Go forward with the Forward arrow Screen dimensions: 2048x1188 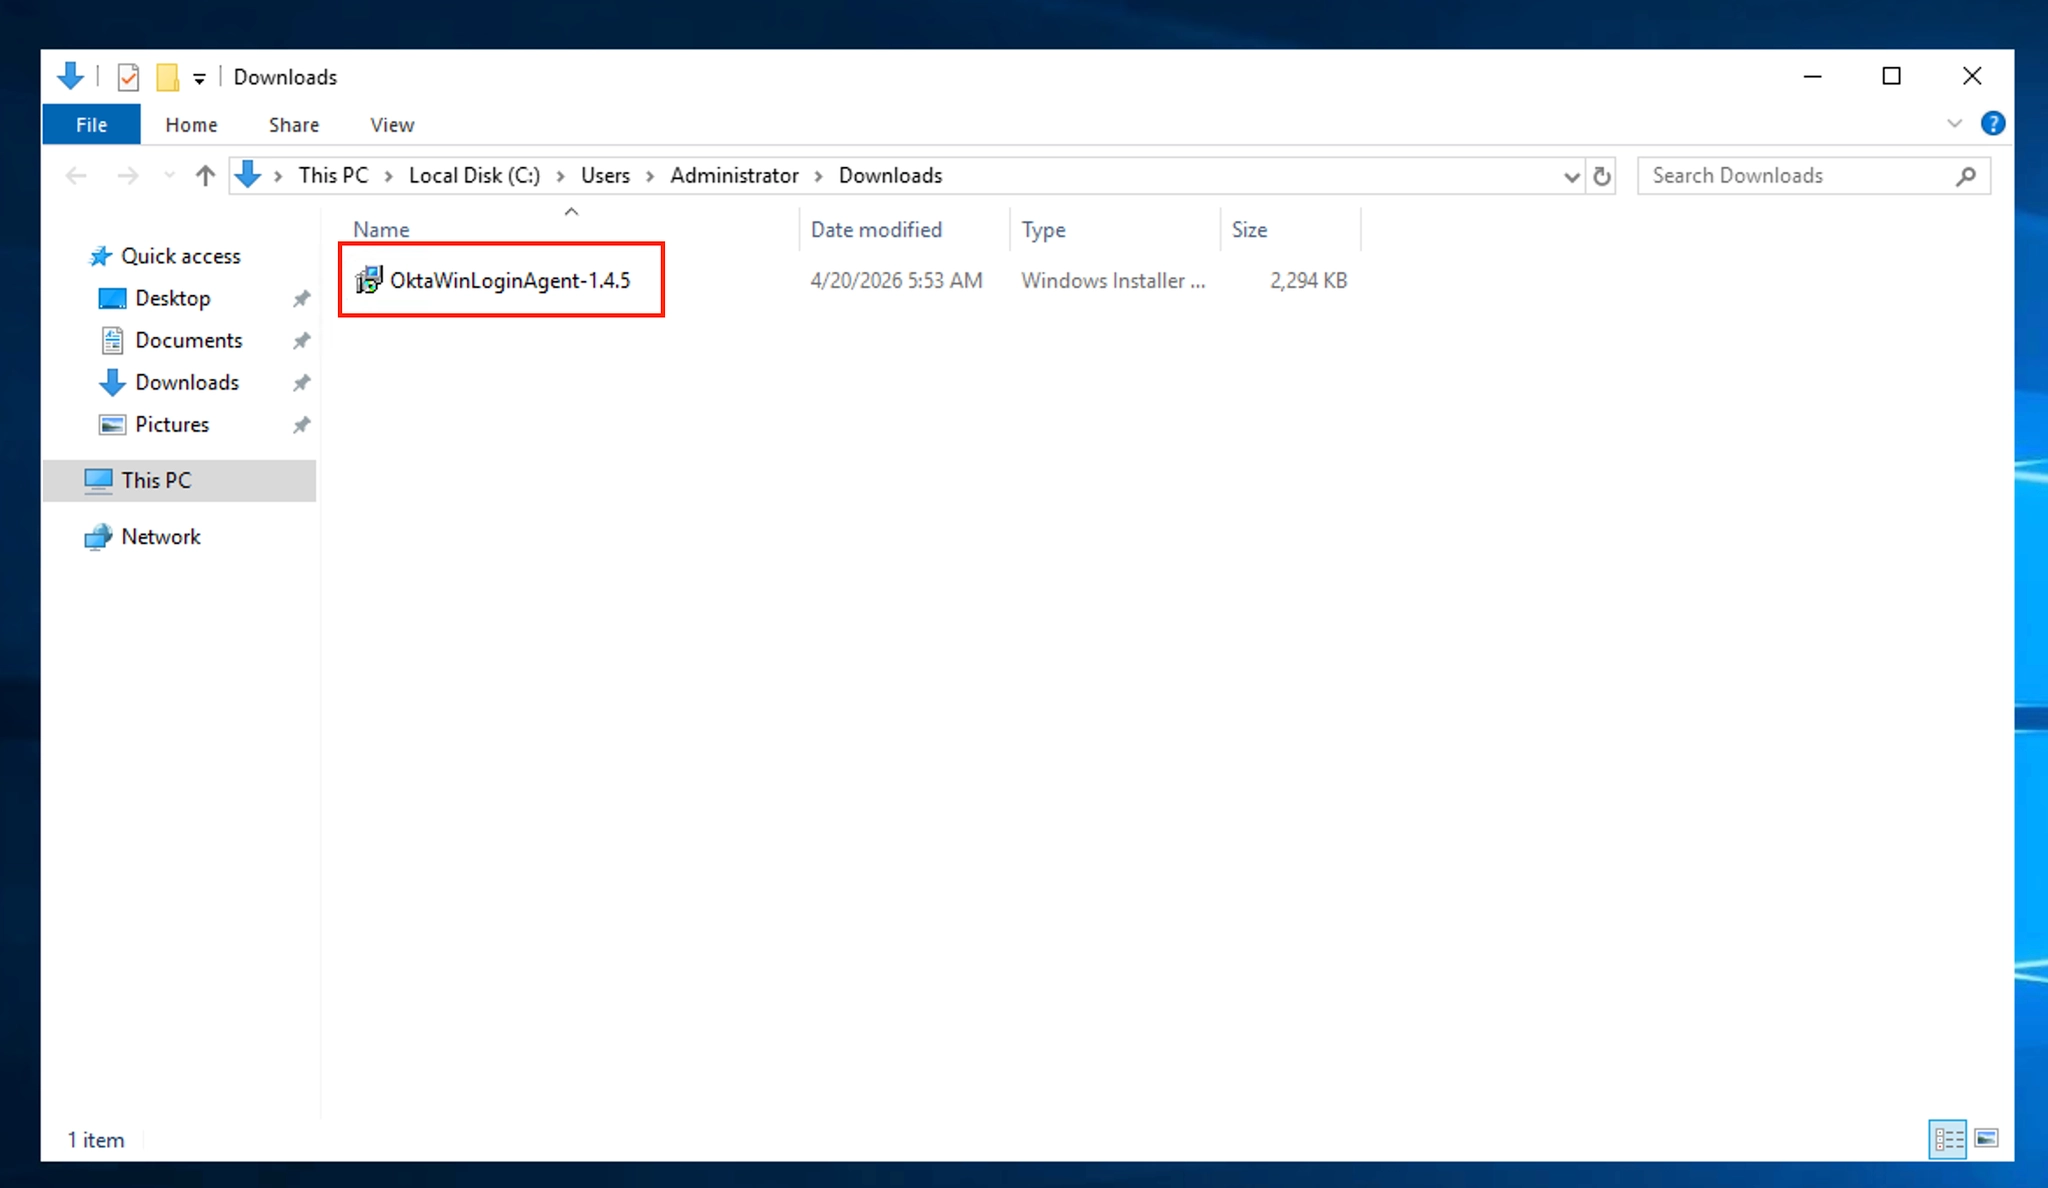click(127, 176)
